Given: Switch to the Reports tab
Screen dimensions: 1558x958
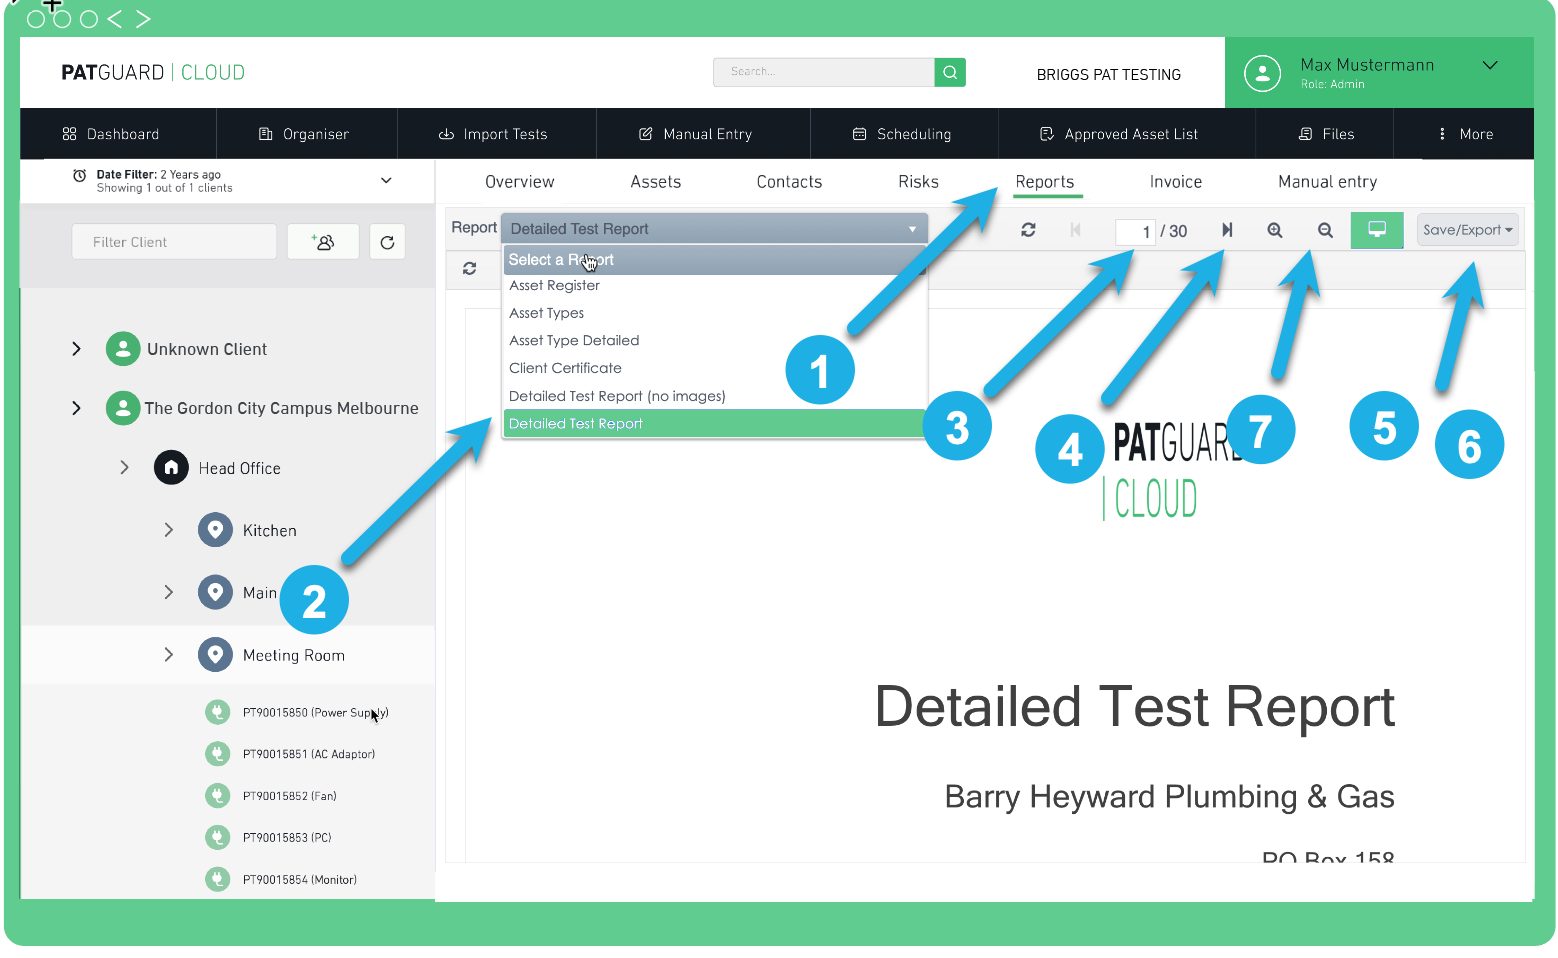Looking at the screenshot, I should pyautogui.click(x=1044, y=182).
